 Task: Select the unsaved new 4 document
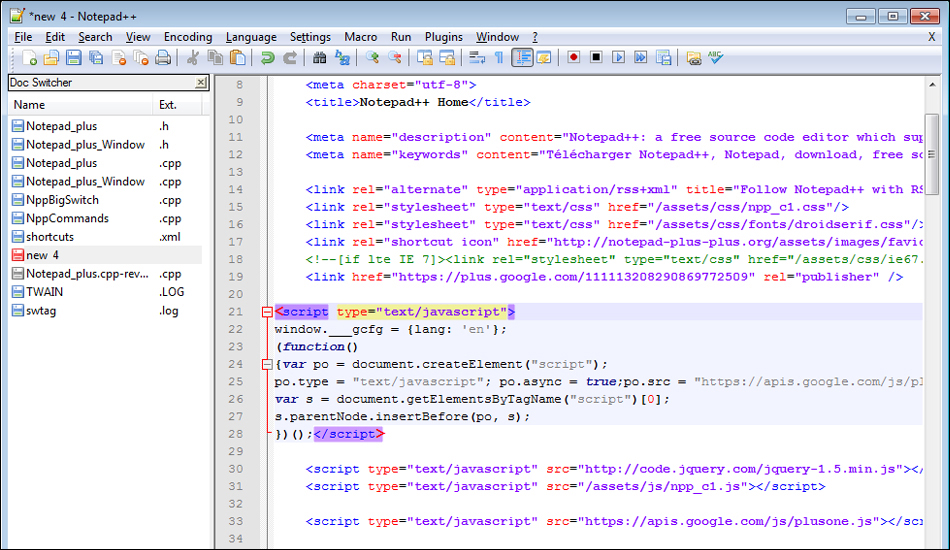[105, 255]
